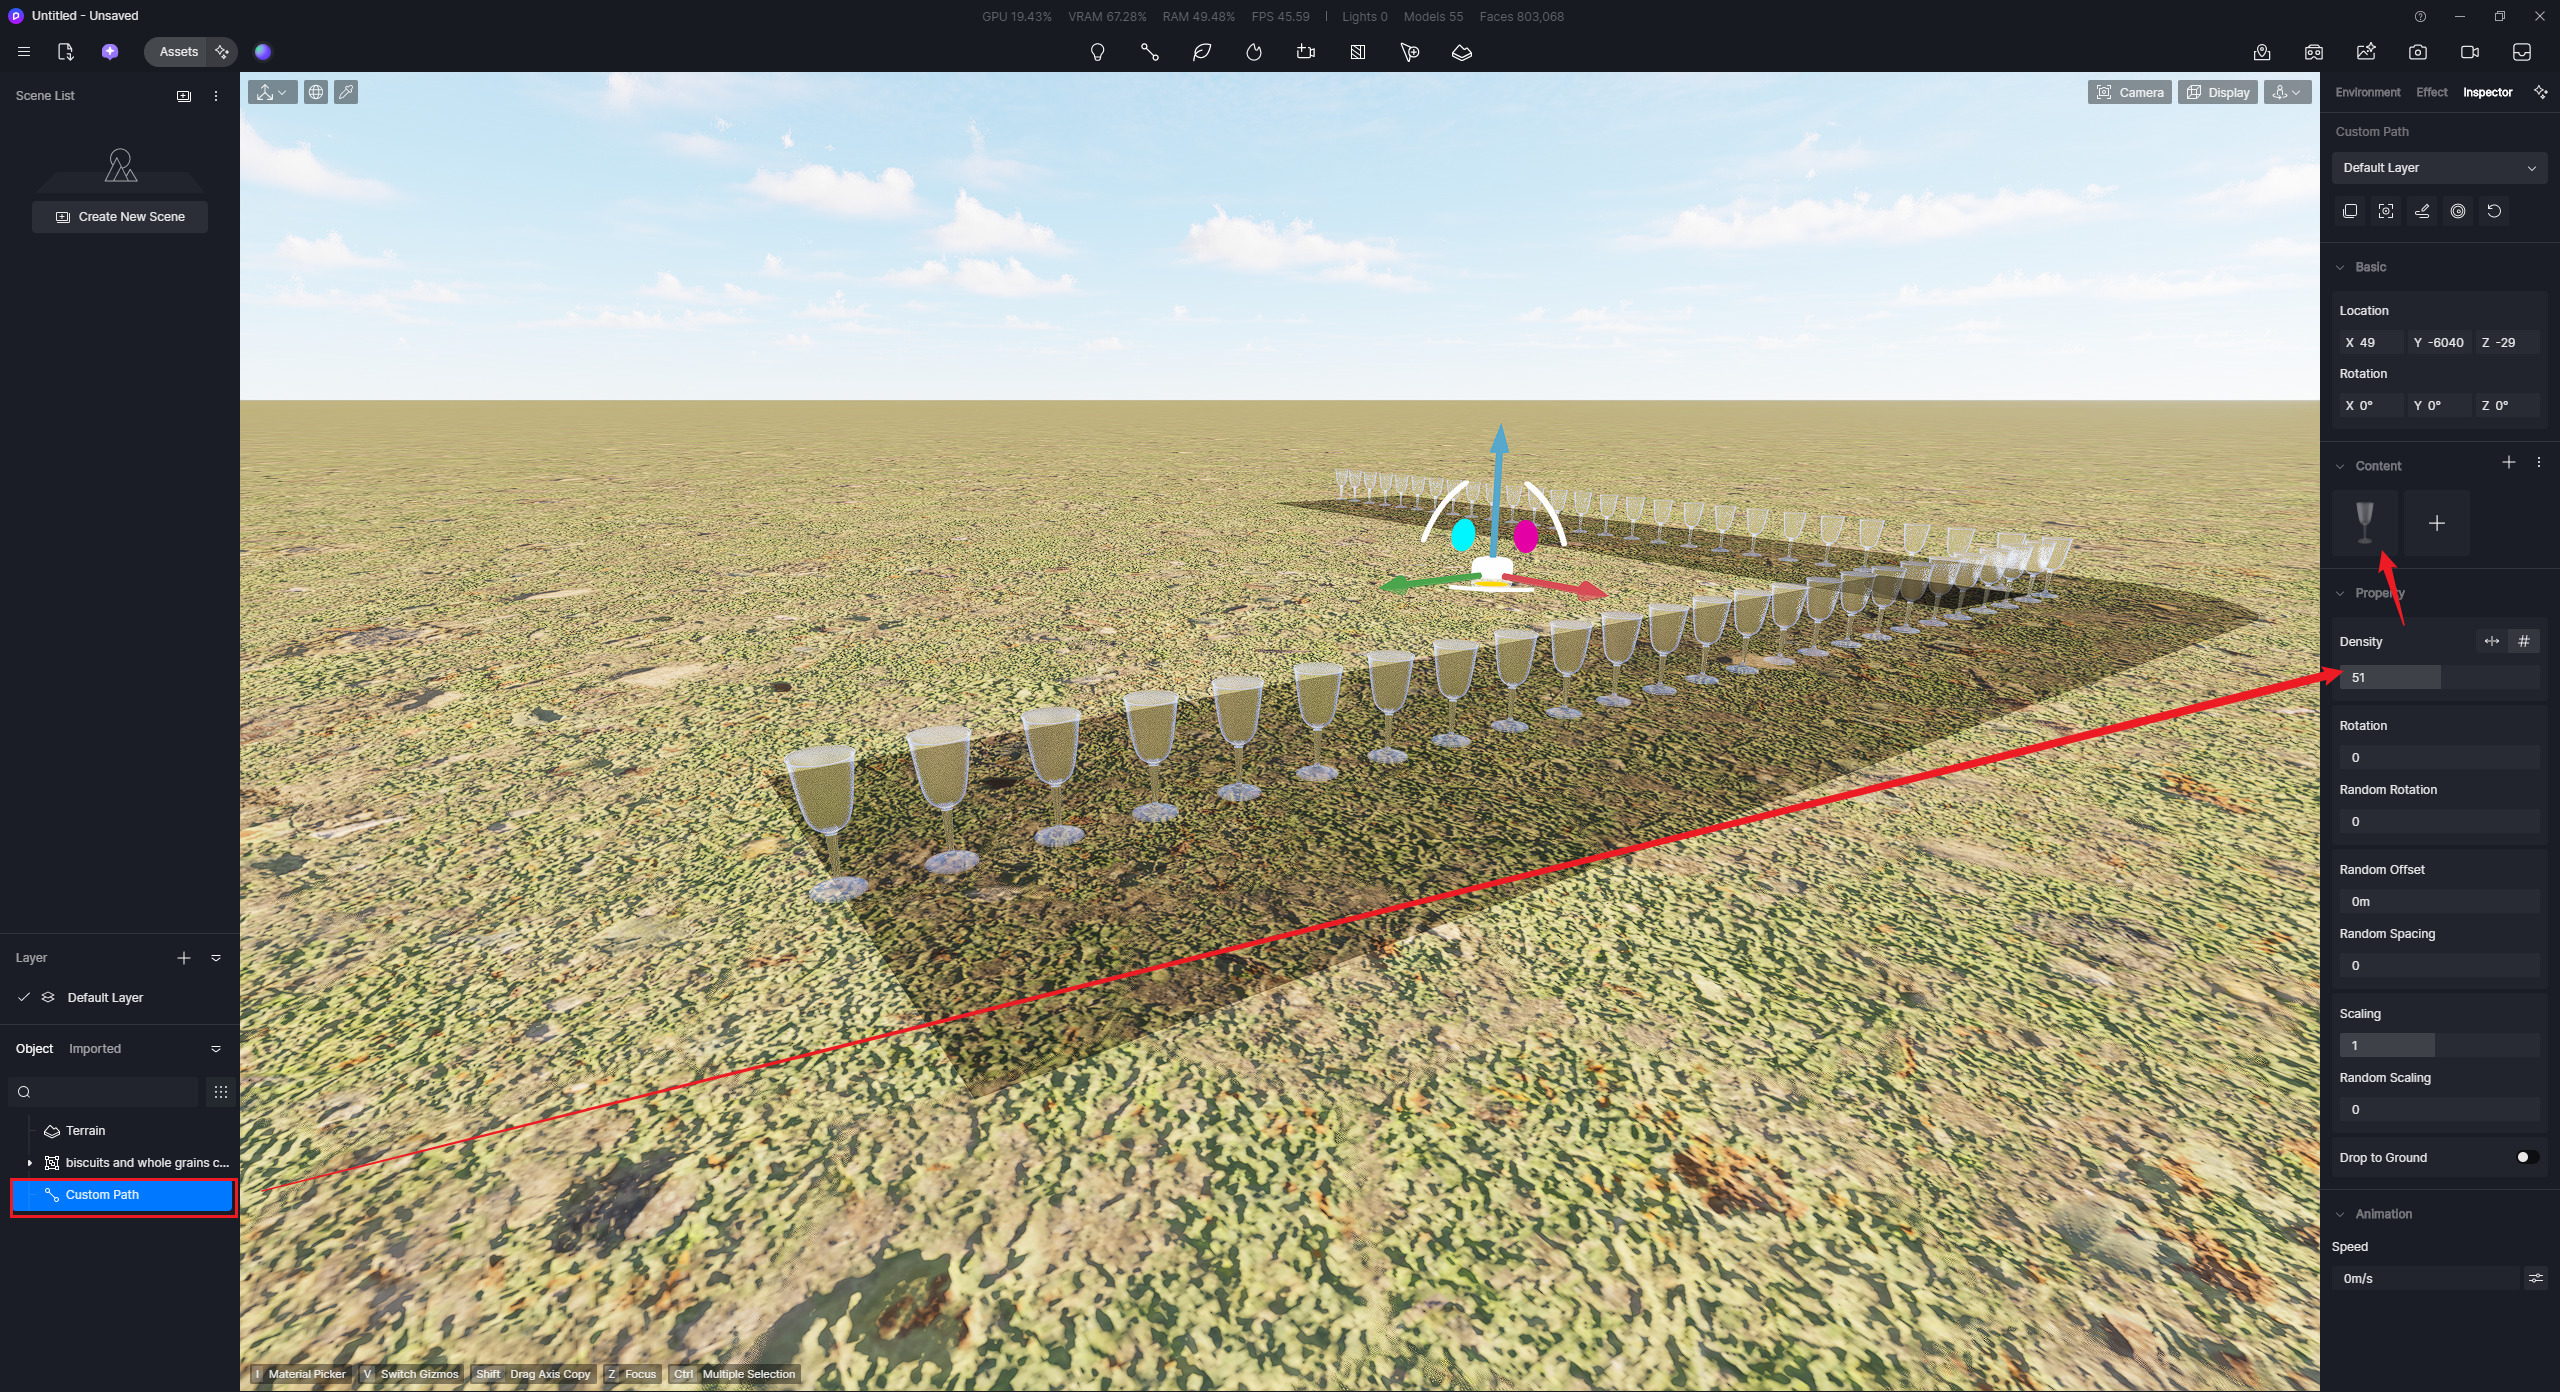
Task: Click the globe icon in viewport toolbar
Action: [316, 92]
